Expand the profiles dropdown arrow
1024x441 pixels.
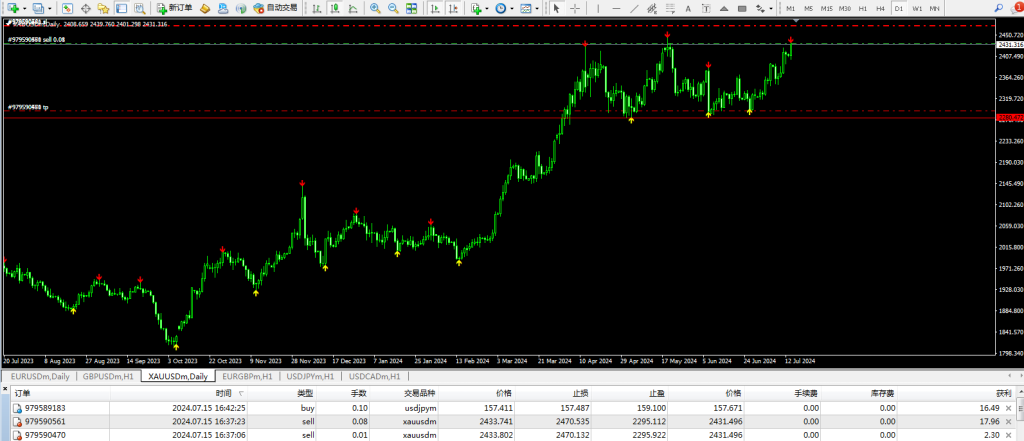[48, 8]
